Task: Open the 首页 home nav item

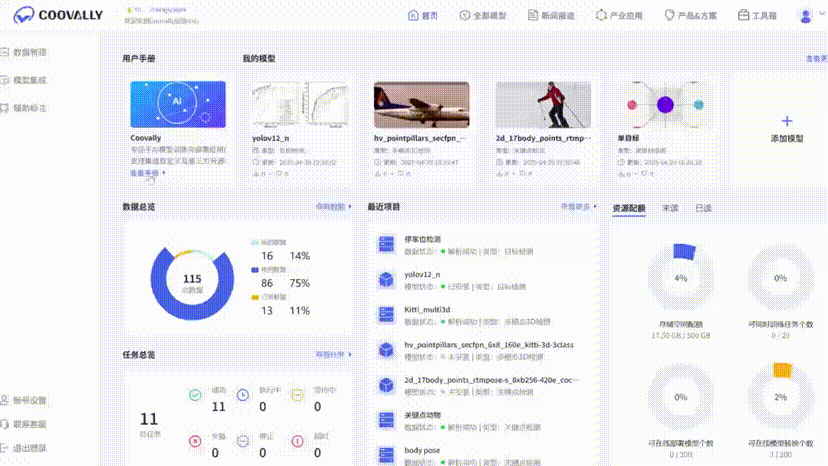Action: coord(423,15)
